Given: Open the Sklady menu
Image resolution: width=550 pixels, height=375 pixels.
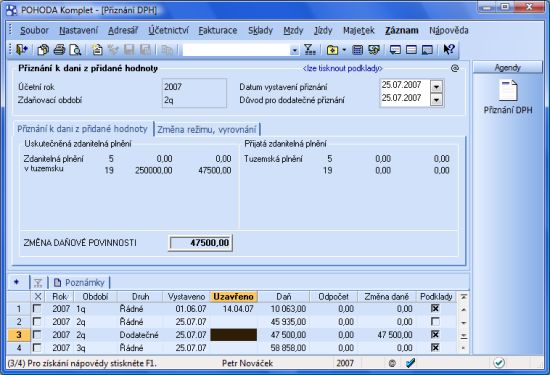Looking at the screenshot, I should pos(260,31).
